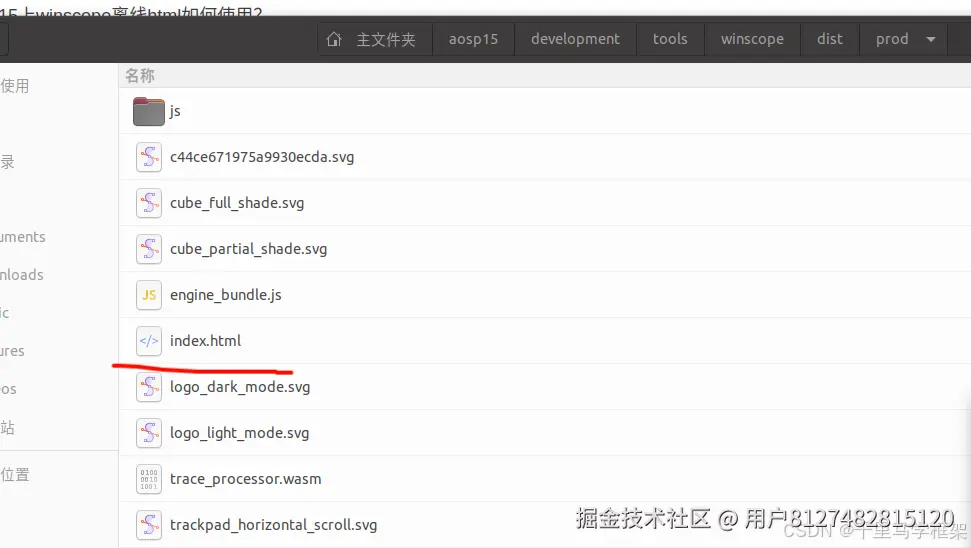Select file name trackpad_horizontal_scroll.svg

tap(273, 524)
